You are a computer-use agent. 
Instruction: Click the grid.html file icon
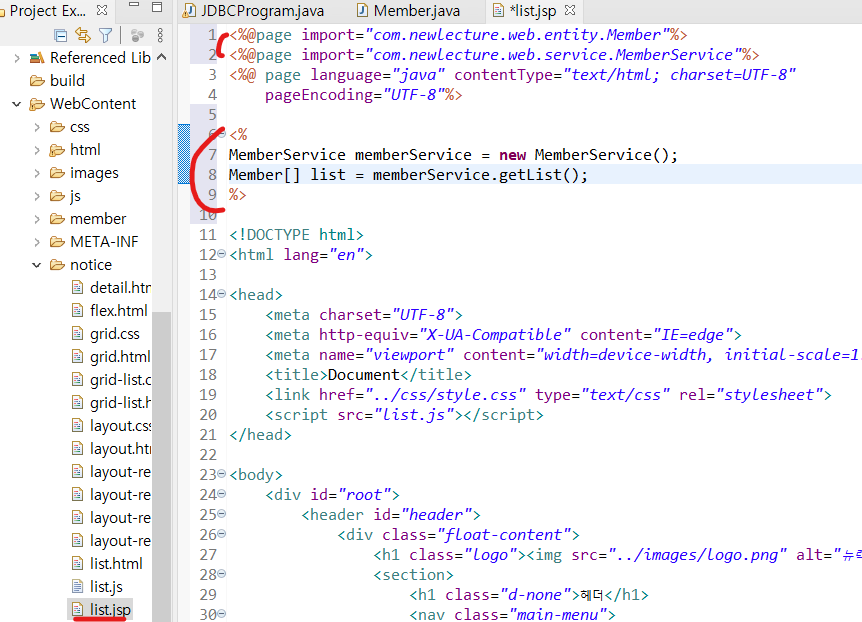click(x=78, y=357)
